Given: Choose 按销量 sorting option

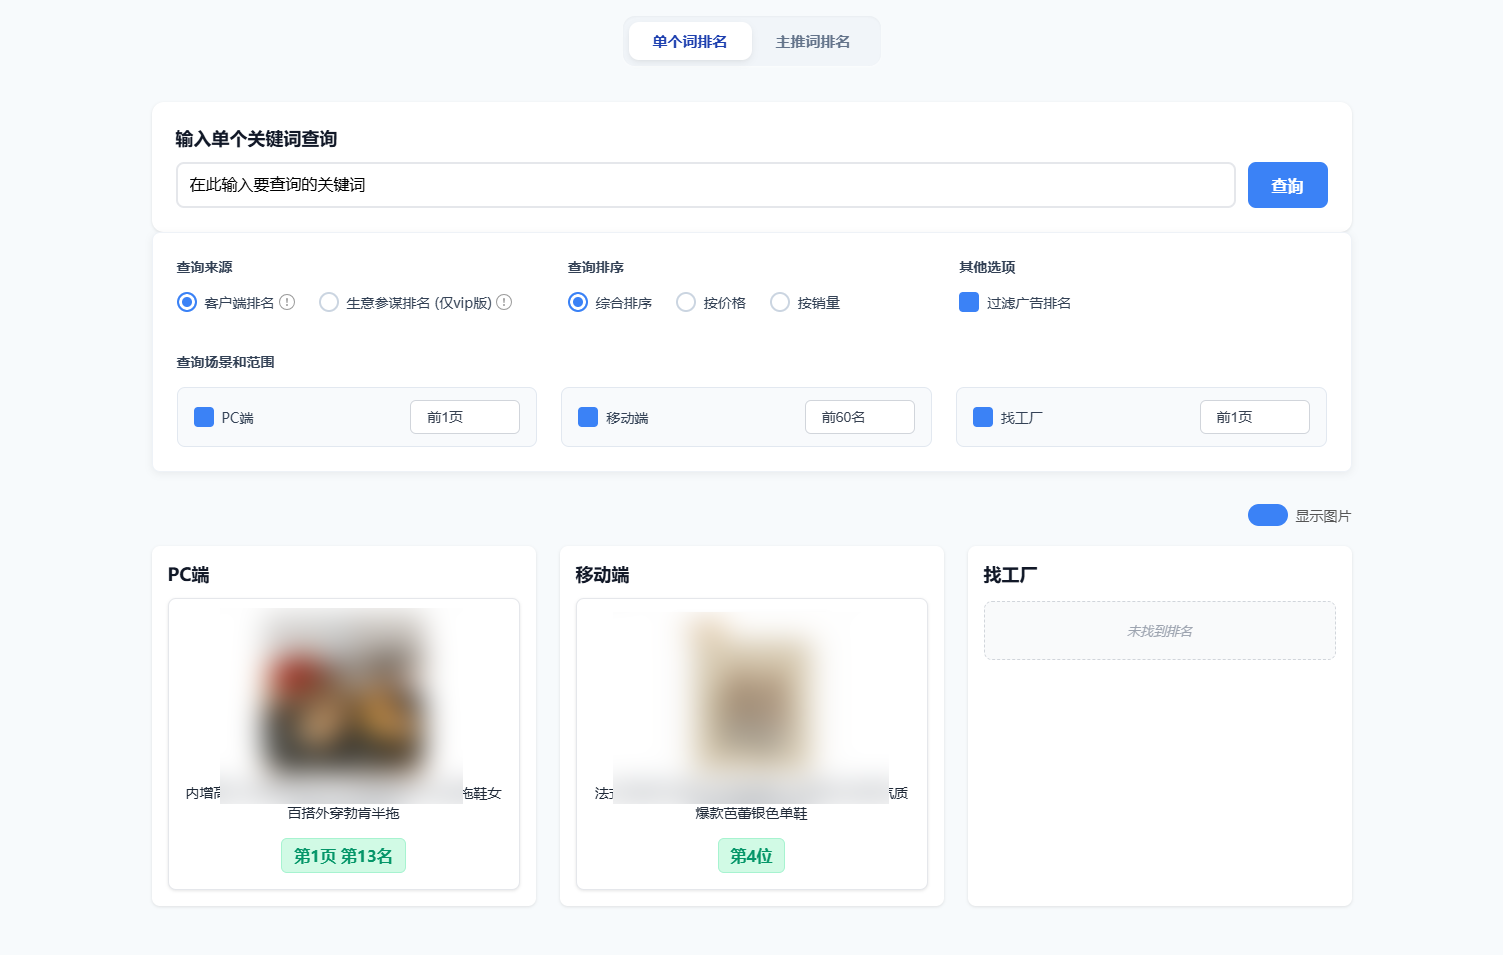Looking at the screenshot, I should click(x=780, y=302).
